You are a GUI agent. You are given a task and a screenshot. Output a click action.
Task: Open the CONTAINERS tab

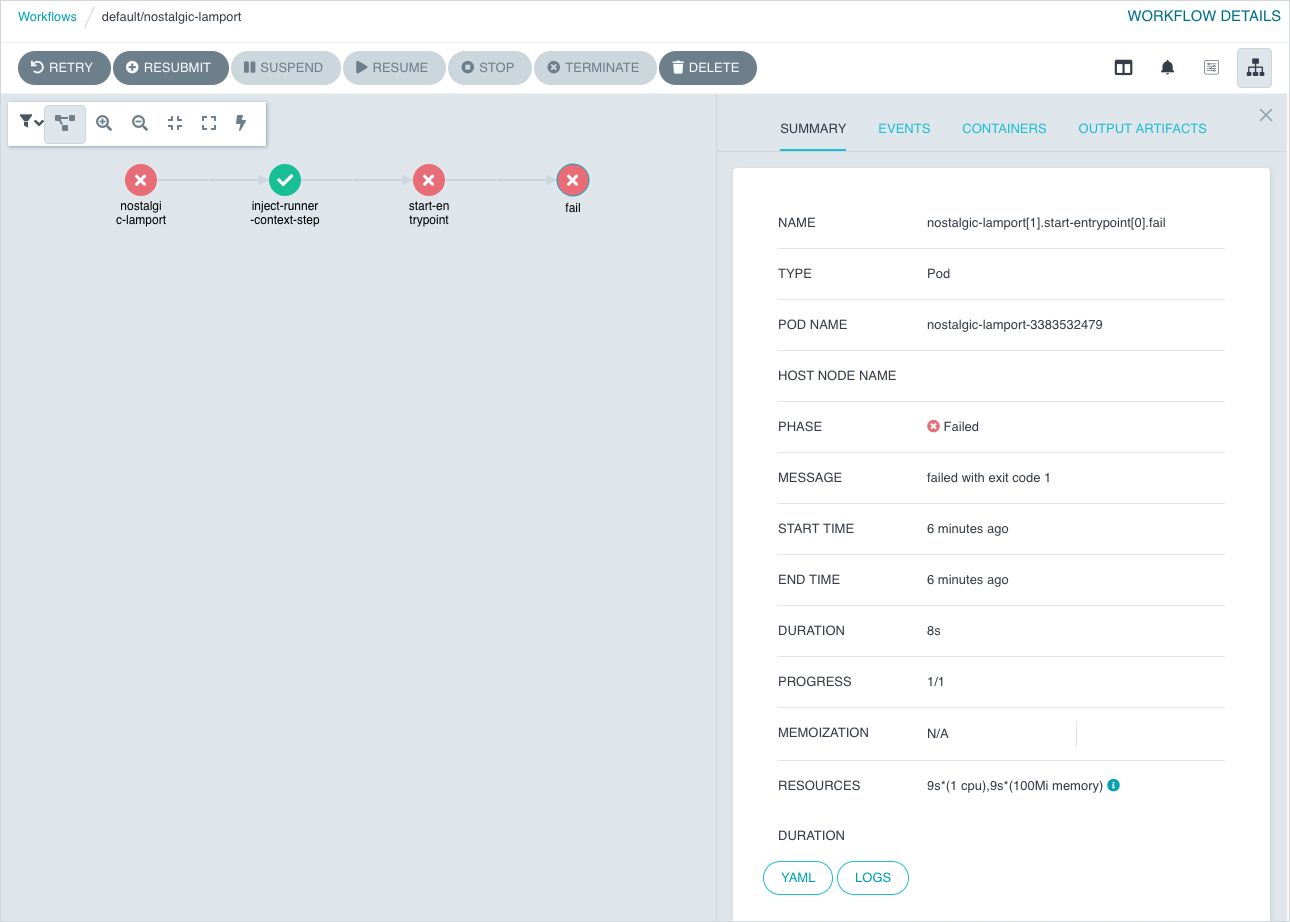click(x=1004, y=128)
